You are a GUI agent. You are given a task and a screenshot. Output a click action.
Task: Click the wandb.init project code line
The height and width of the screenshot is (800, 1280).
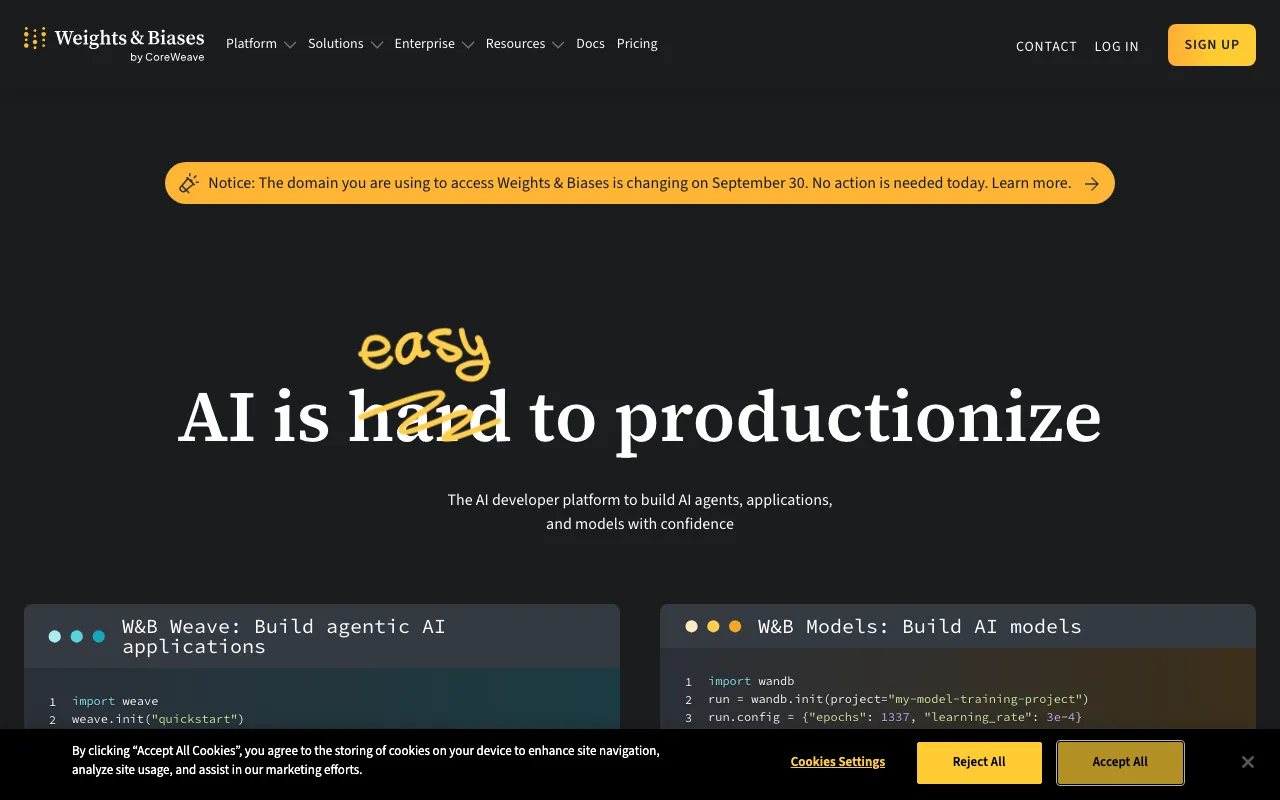tap(898, 699)
